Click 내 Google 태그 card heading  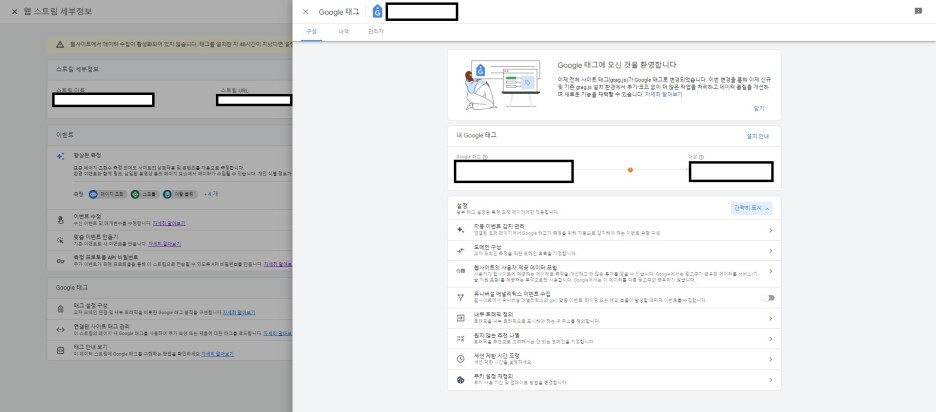click(x=476, y=136)
